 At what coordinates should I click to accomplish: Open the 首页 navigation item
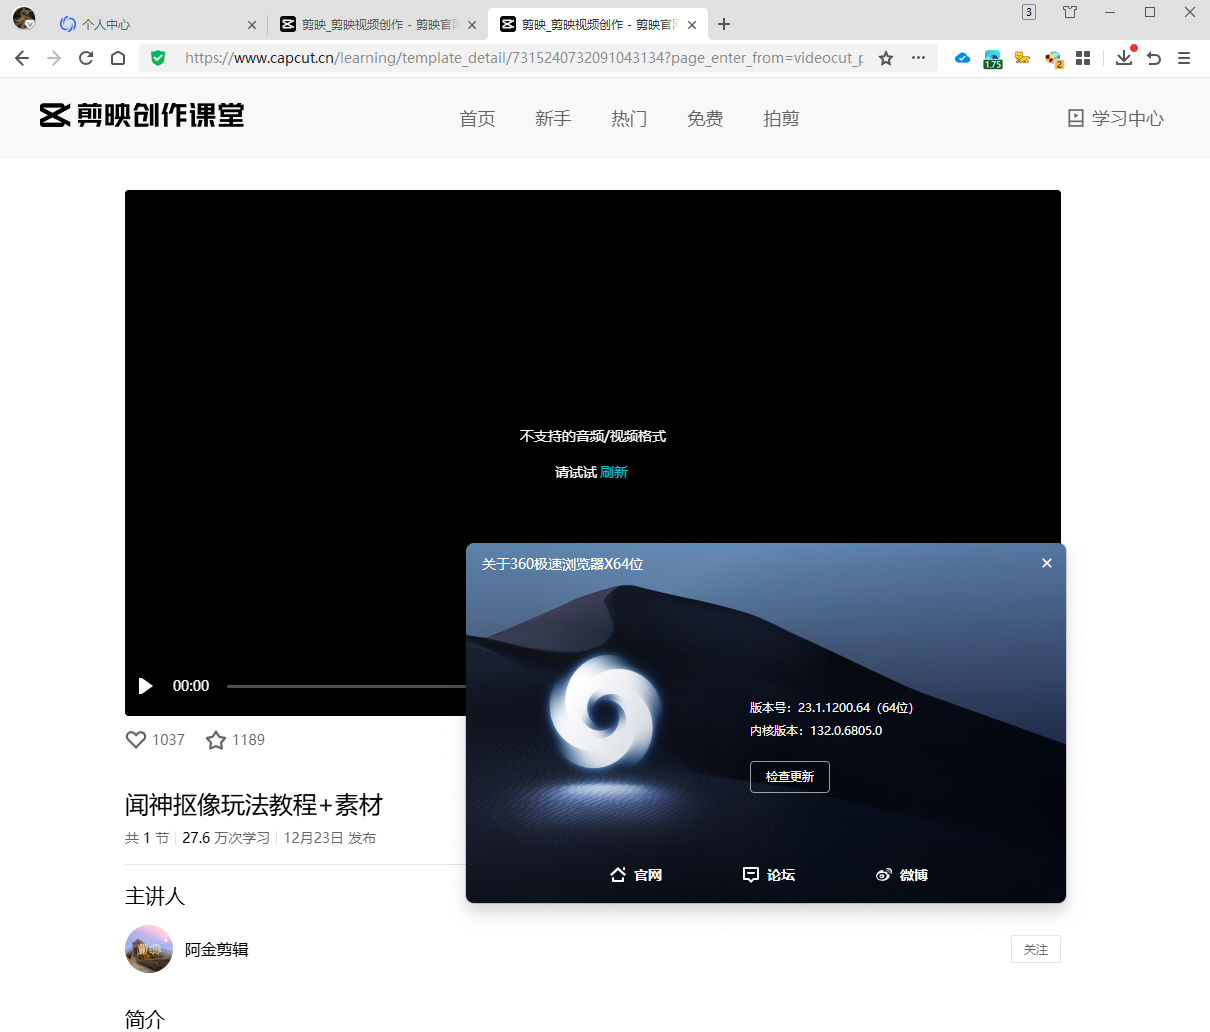(477, 119)
